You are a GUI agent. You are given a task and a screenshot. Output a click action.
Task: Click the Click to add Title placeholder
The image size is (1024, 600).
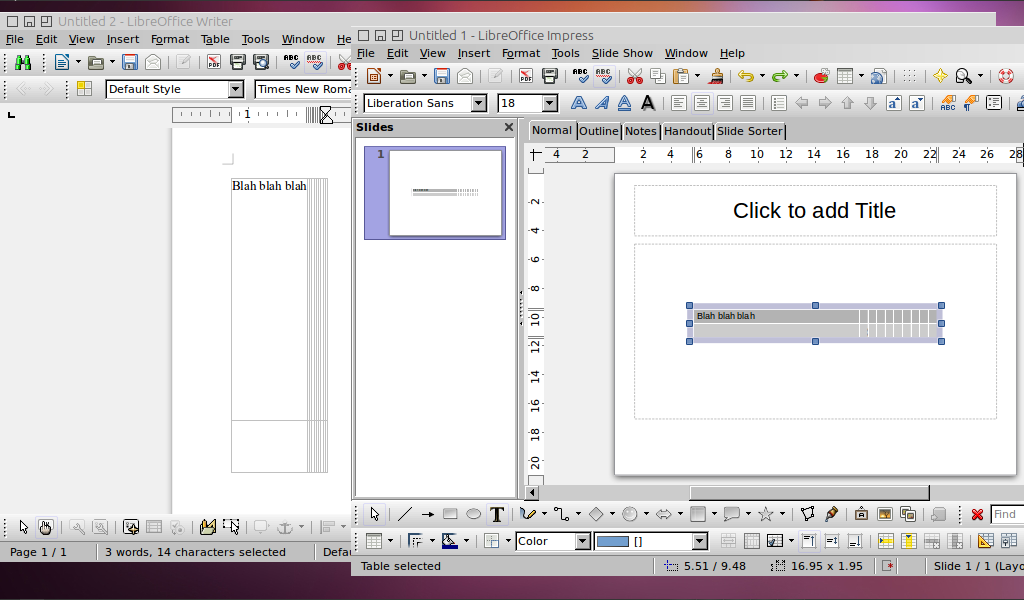(815, 210)
